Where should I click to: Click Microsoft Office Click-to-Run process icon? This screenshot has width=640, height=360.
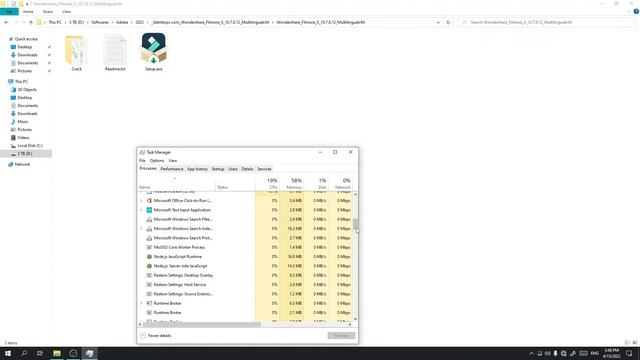coord(149,201)
